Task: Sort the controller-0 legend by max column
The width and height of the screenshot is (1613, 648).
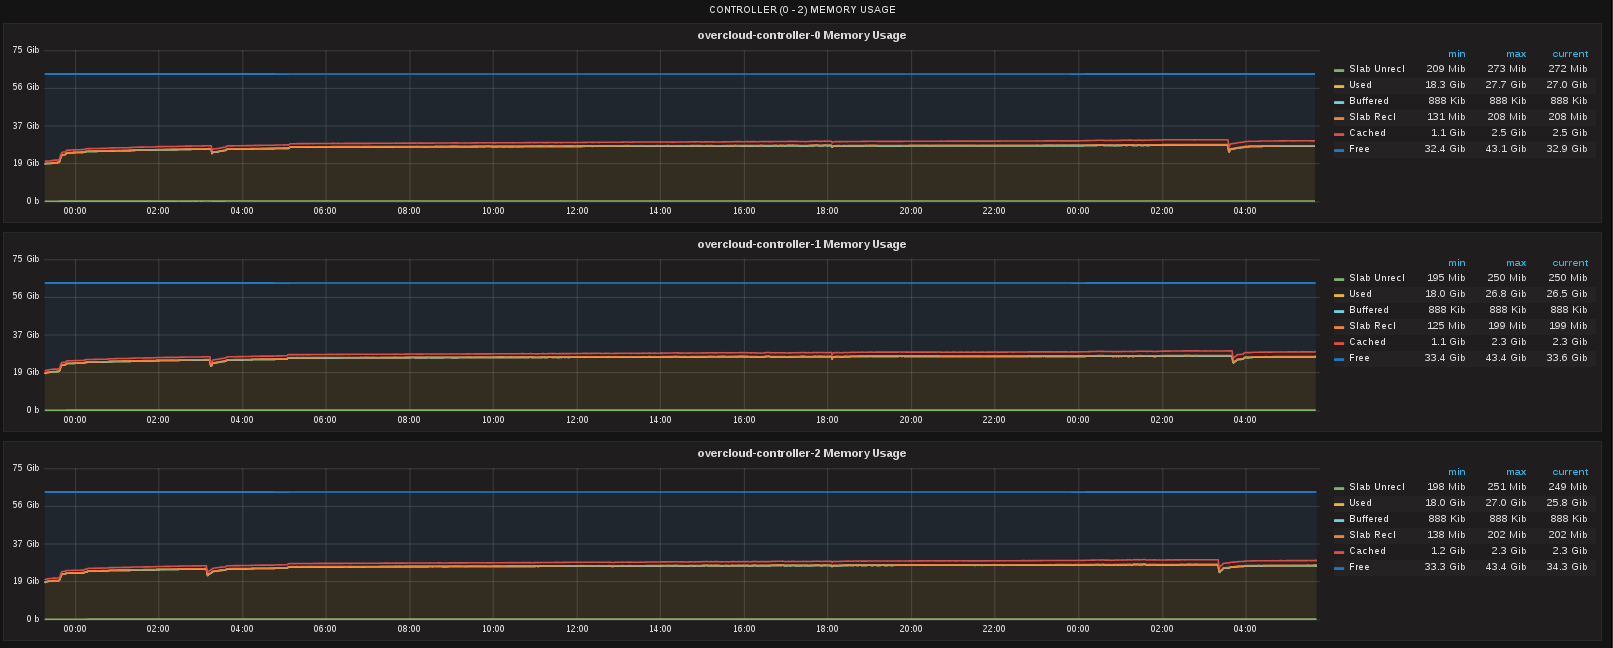Action: (1516, 54)
